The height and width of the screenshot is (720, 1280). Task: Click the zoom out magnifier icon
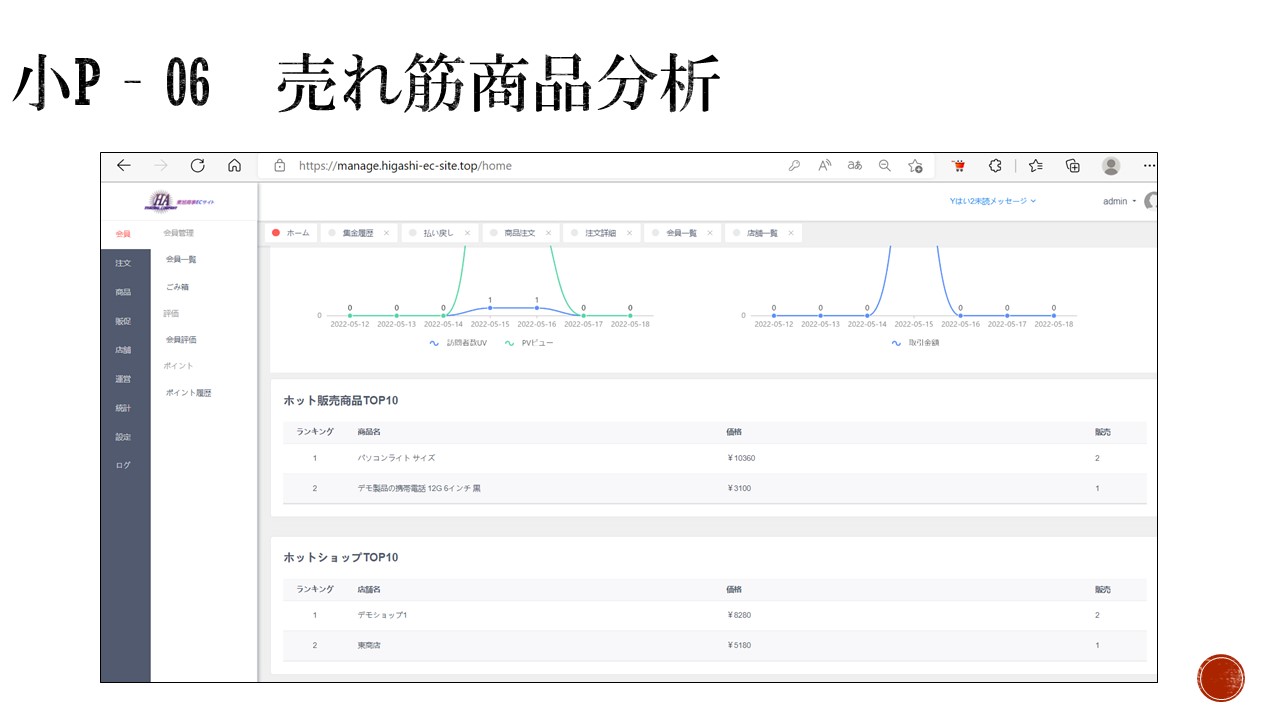[884, 166]
